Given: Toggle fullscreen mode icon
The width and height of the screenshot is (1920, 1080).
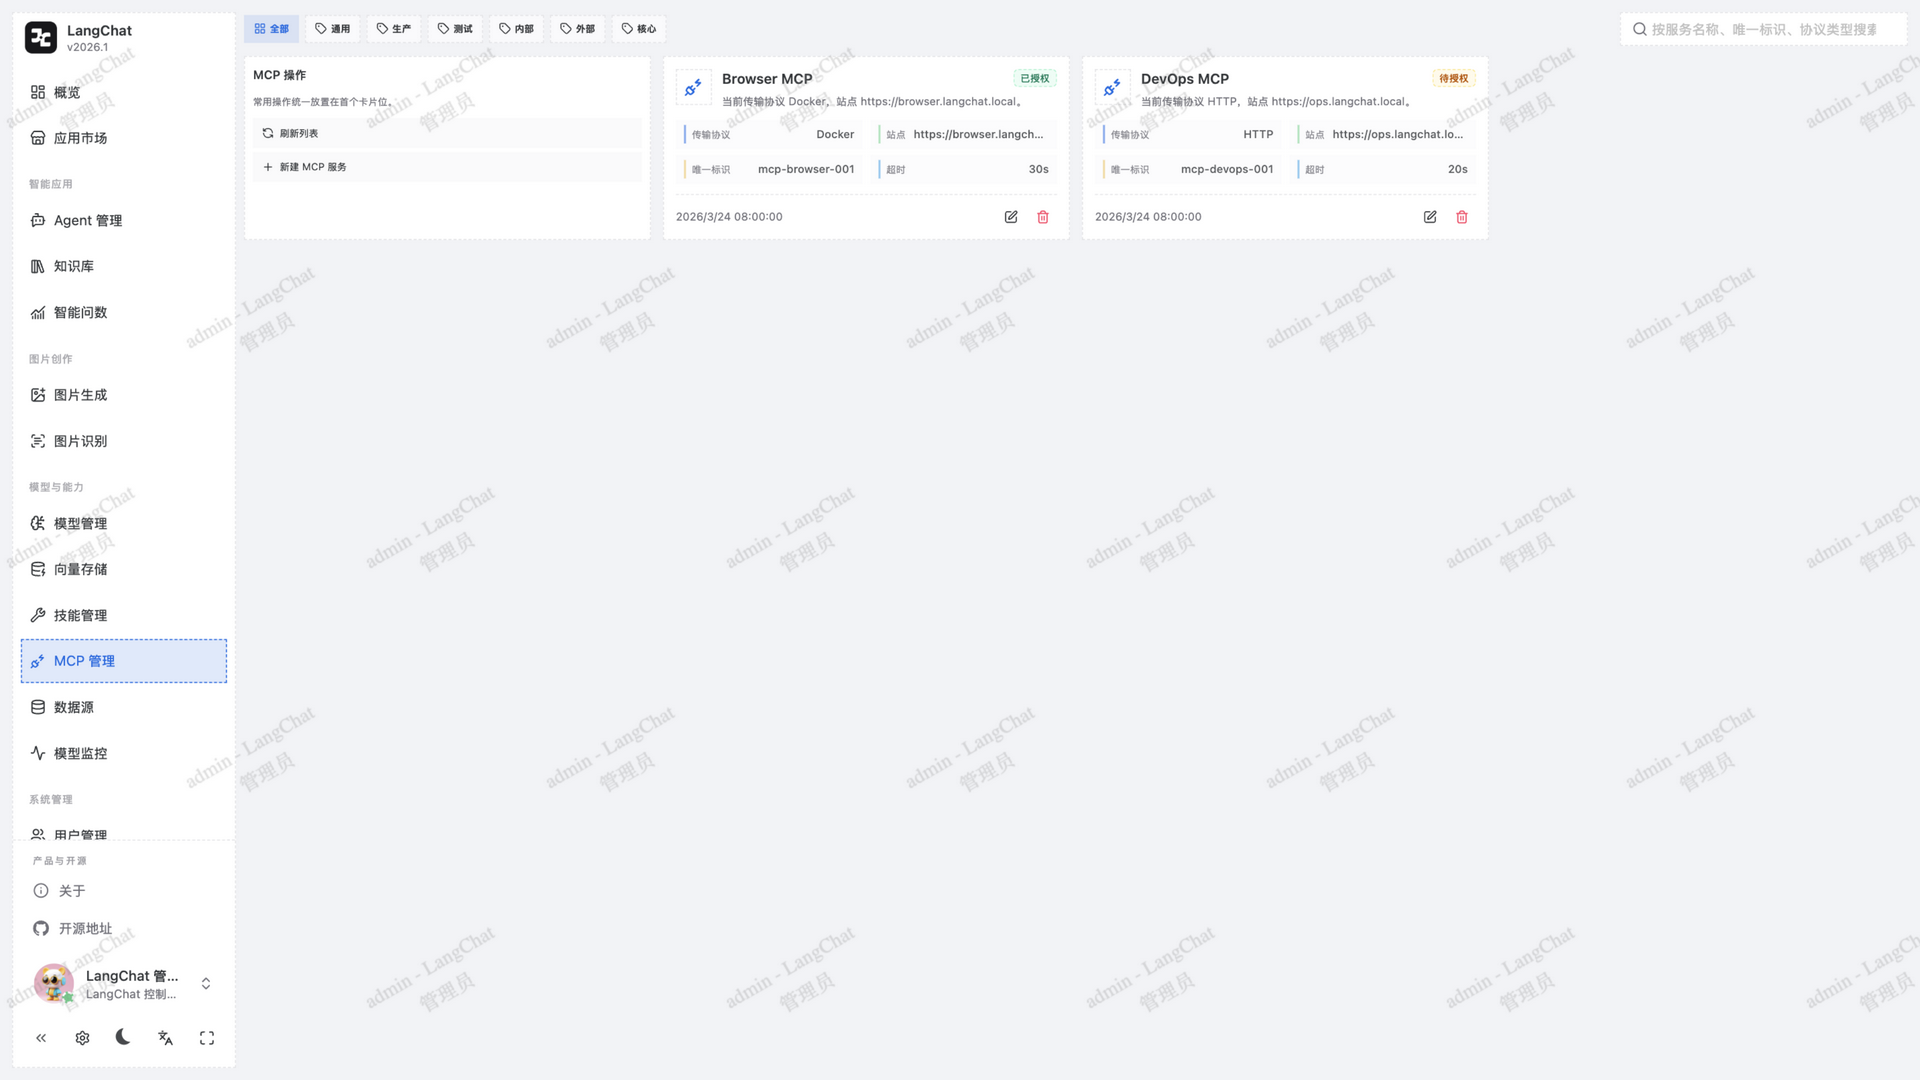Looking at the screenshot, I should click(207, 1038).
